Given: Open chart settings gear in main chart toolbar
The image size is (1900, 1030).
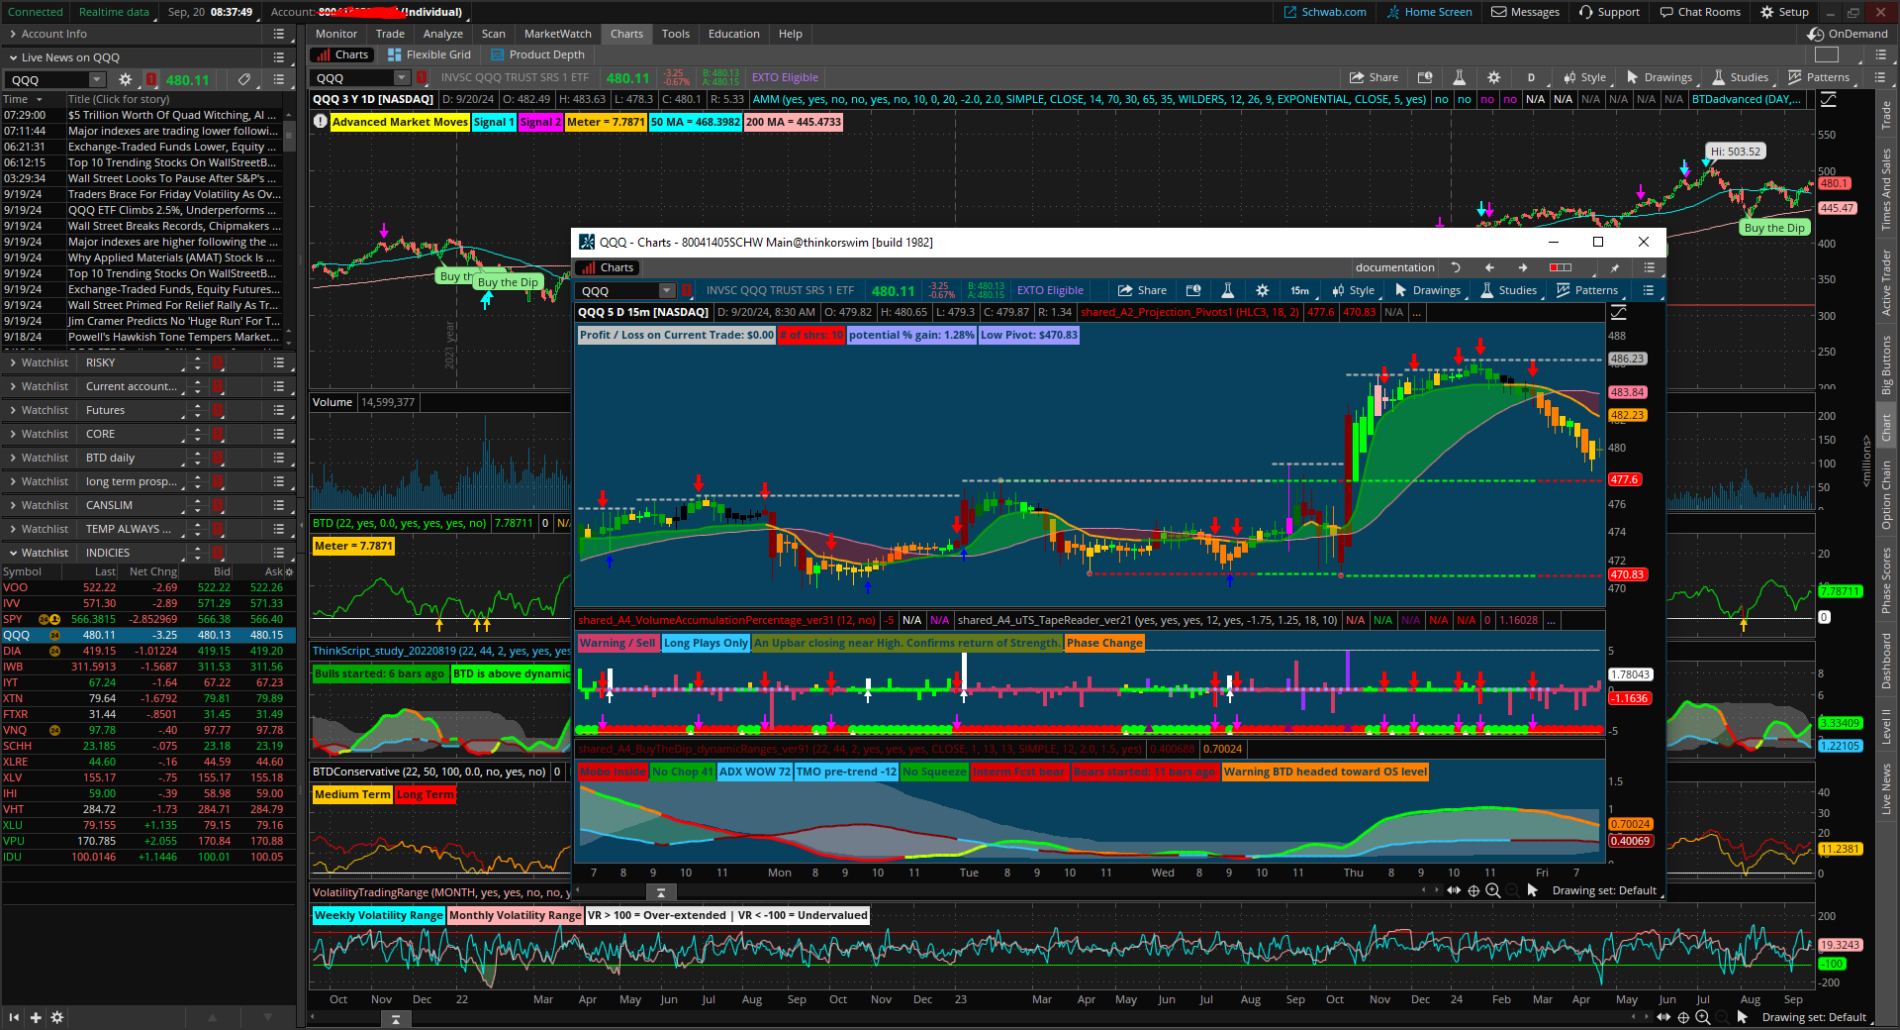Looking at the screenshot, I should coord(1494,77).
